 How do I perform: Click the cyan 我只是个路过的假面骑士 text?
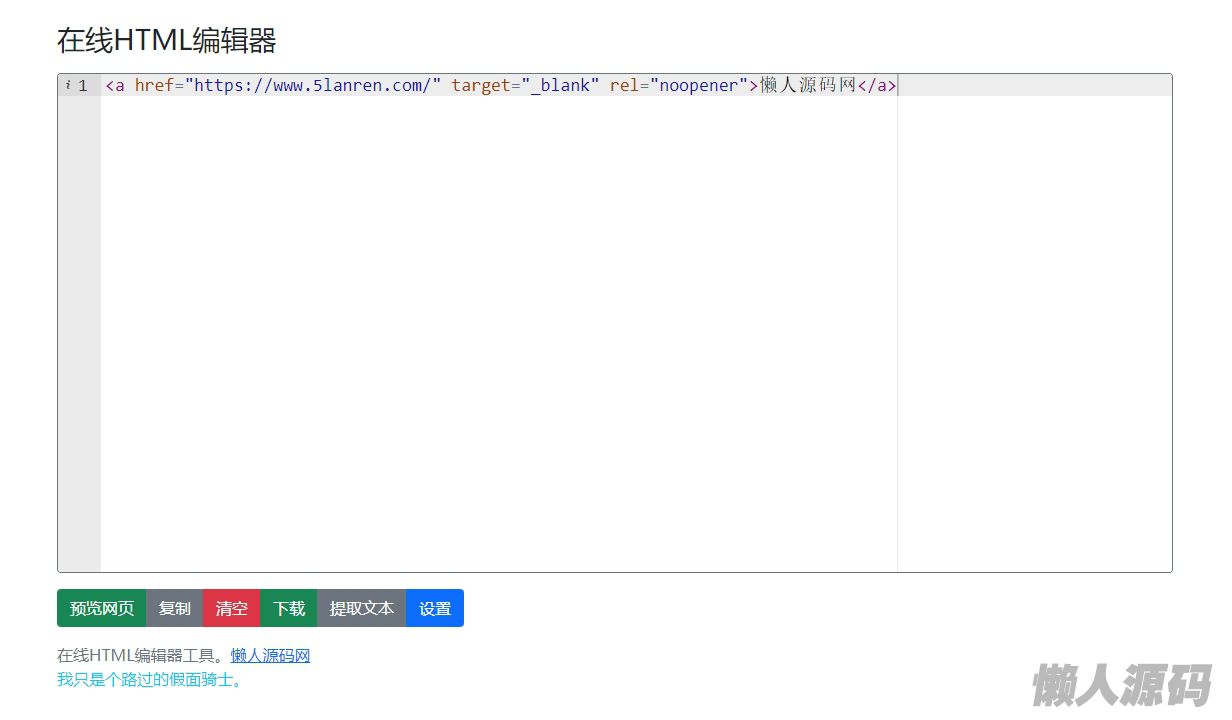[x=150, y=680]
